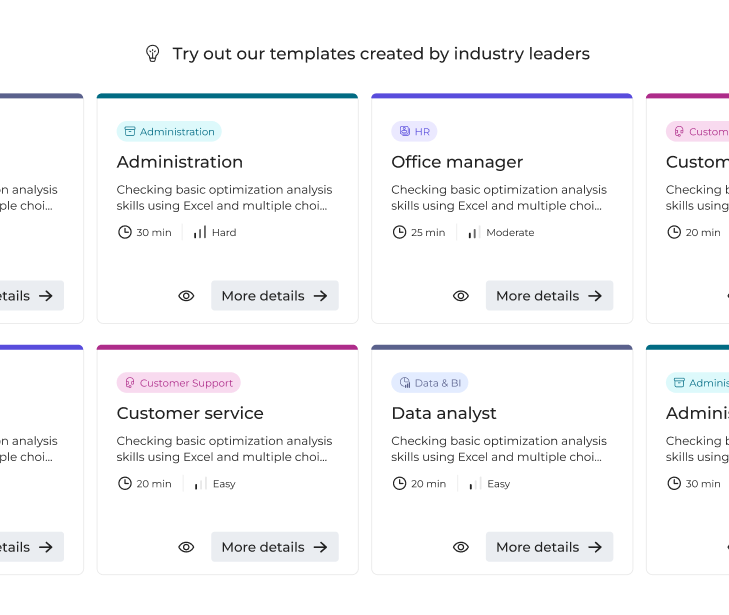Select the Administration category tag
This screenshot has height=615, width=729.
click(169, 132)
